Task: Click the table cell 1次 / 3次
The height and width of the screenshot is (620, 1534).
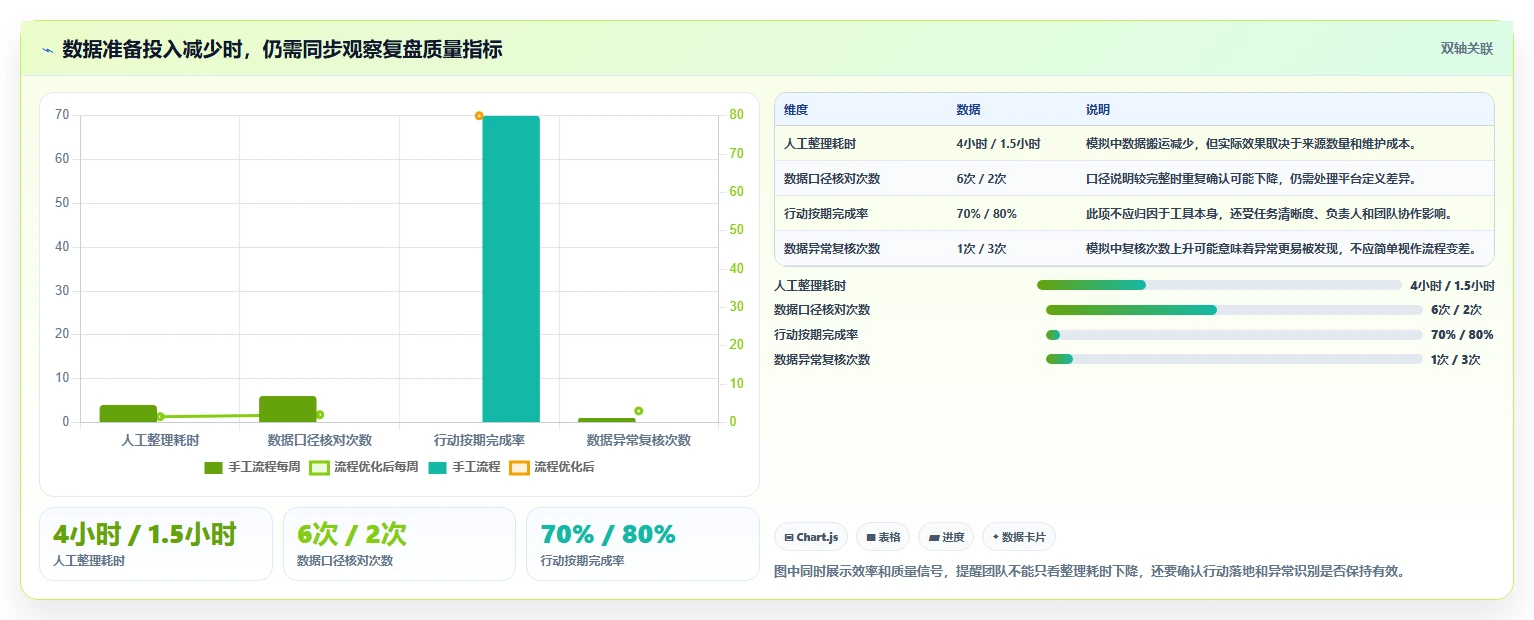Action: [981, 249]
